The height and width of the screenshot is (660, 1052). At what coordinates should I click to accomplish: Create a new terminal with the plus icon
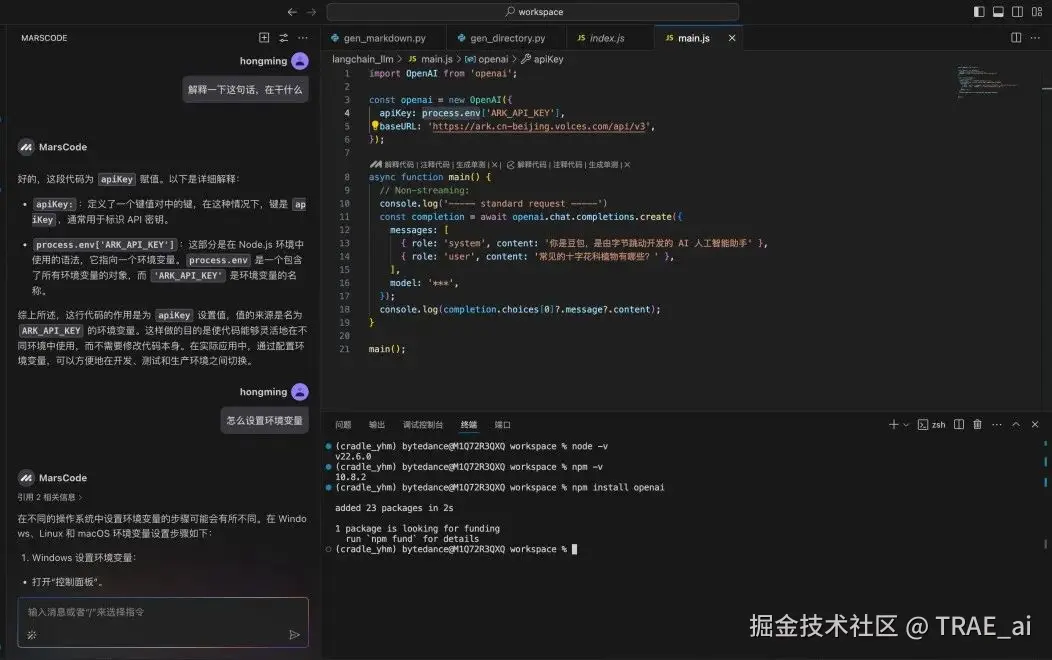[894, 424]
